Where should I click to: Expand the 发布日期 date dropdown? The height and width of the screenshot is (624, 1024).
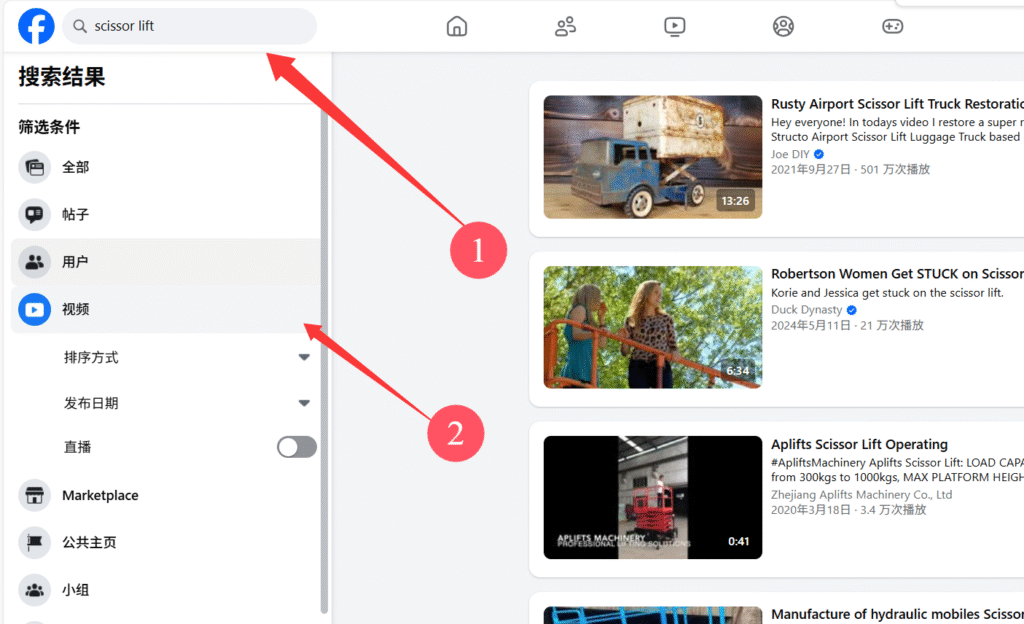click(304, 403)
